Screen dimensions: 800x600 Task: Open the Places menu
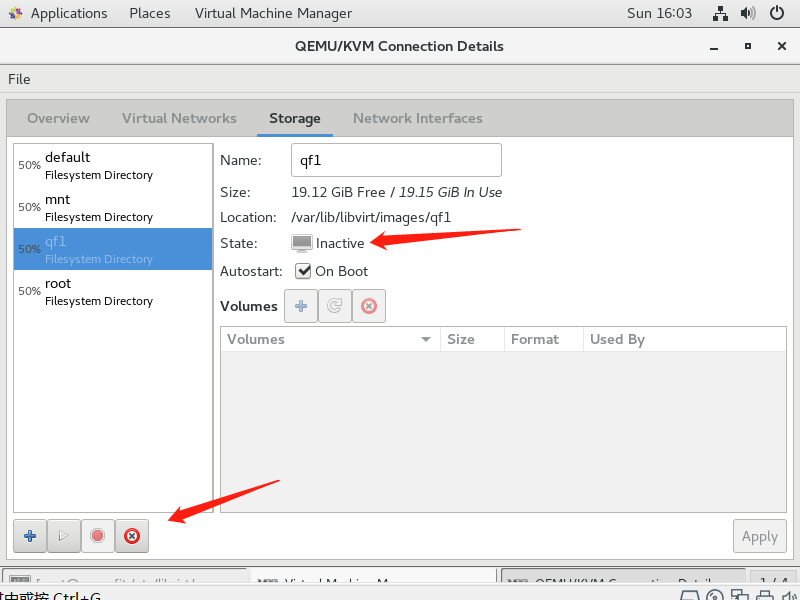pyautogui.click(x=149, y=13)
